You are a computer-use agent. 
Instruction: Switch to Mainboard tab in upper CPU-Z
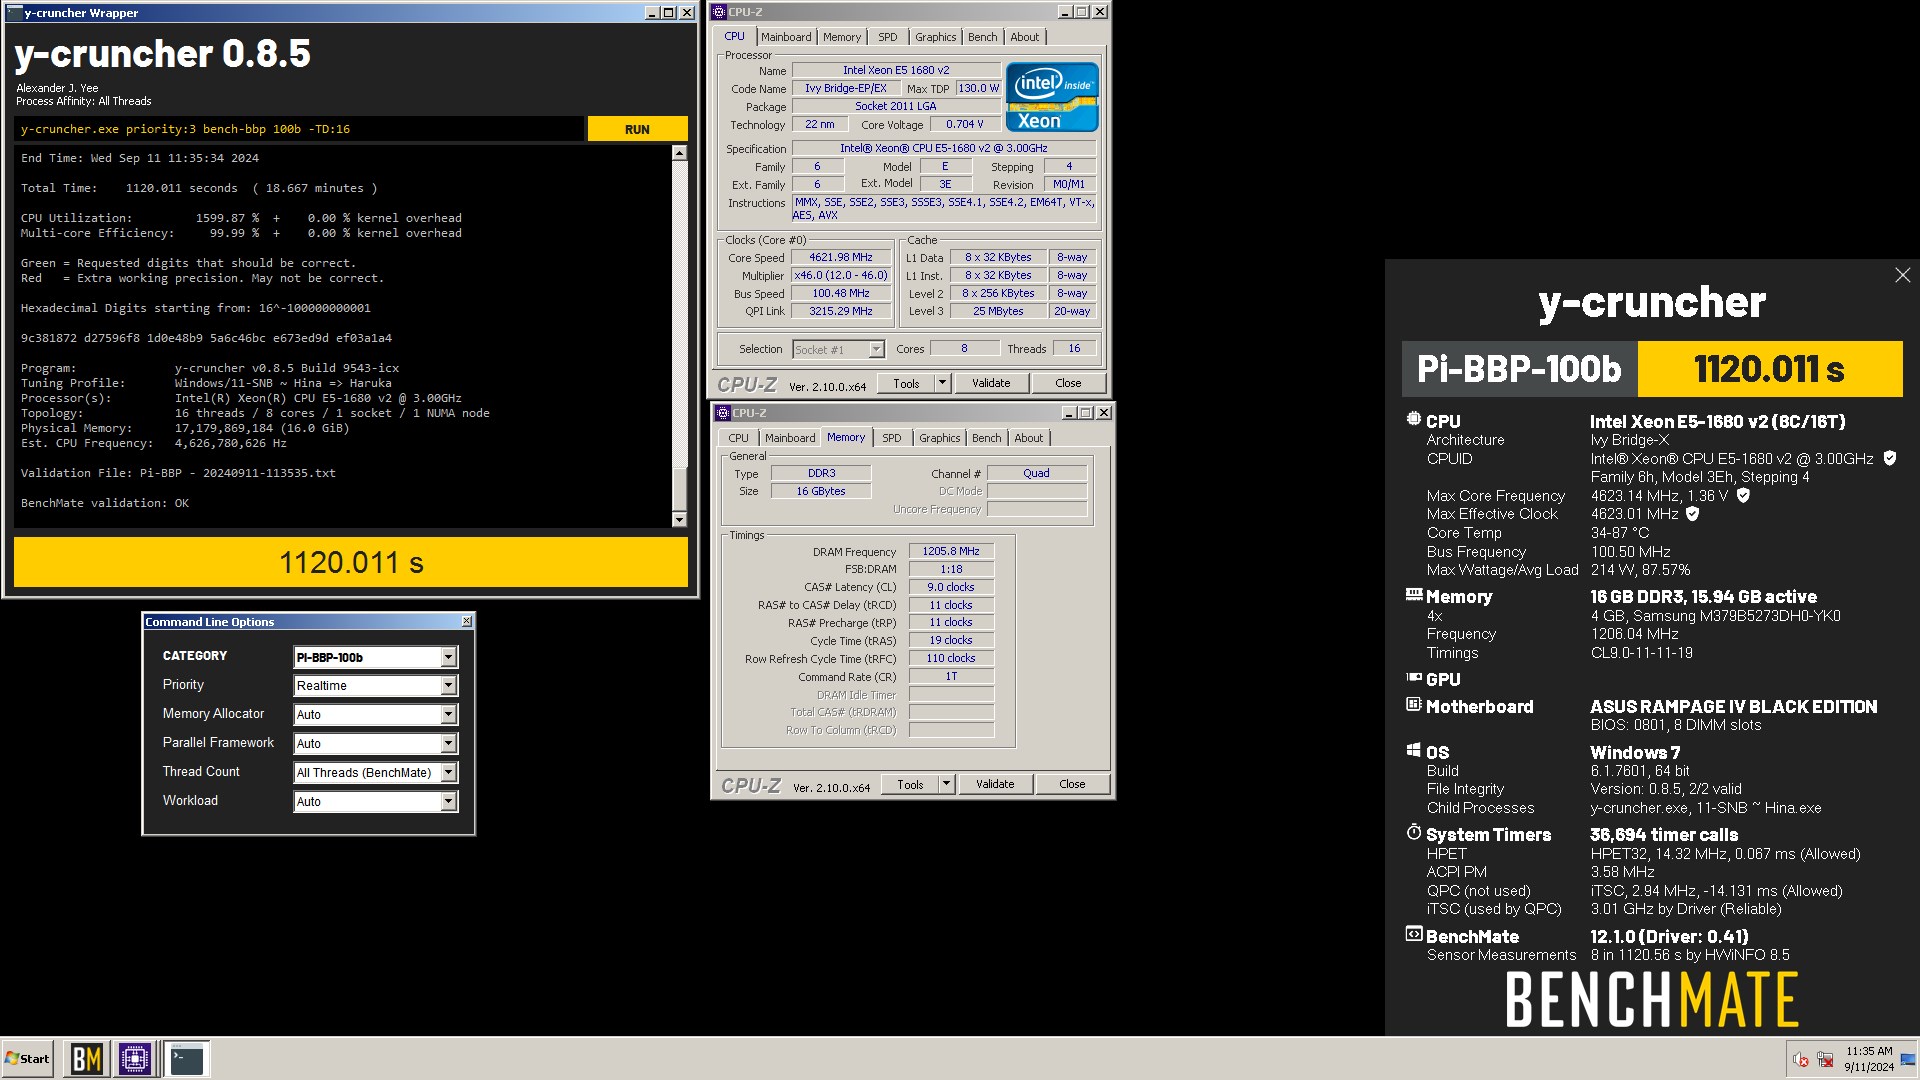[x=786, y=37]
